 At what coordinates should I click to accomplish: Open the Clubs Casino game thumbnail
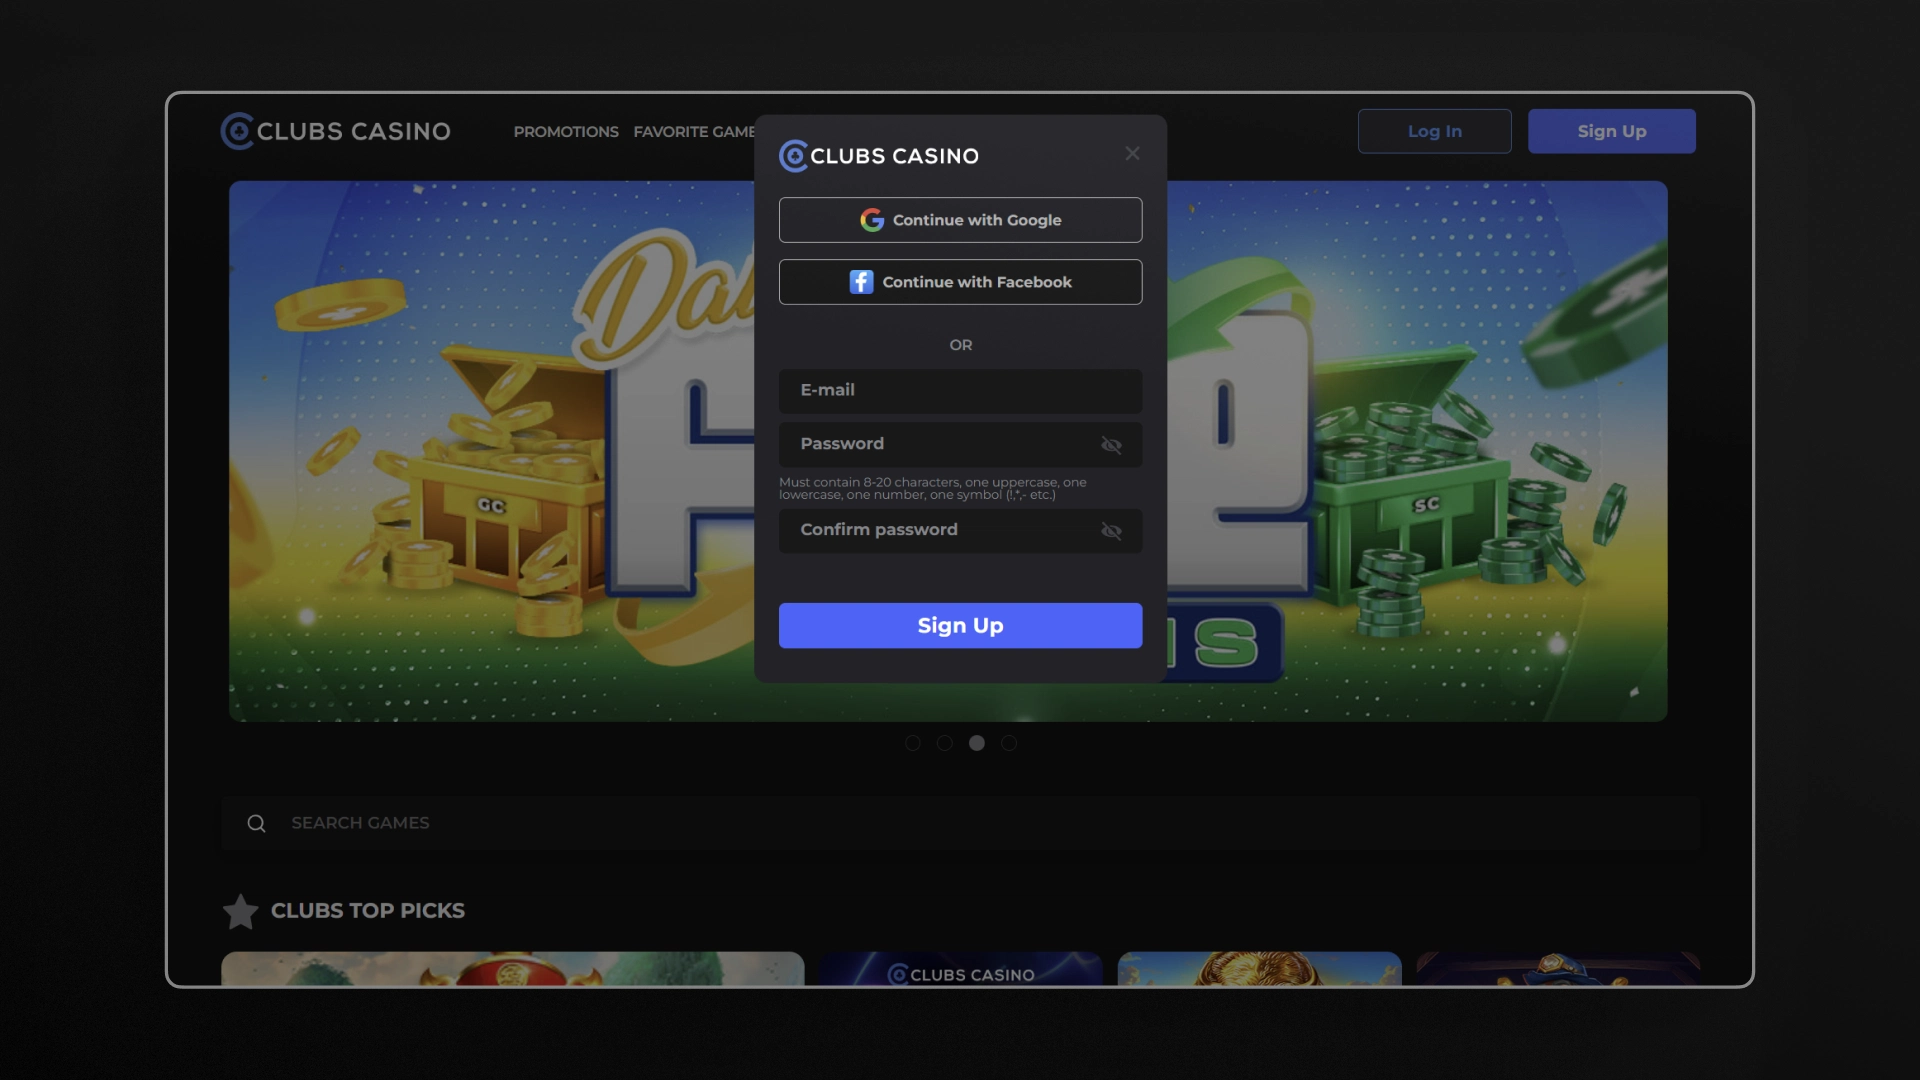tap(961, 968)
